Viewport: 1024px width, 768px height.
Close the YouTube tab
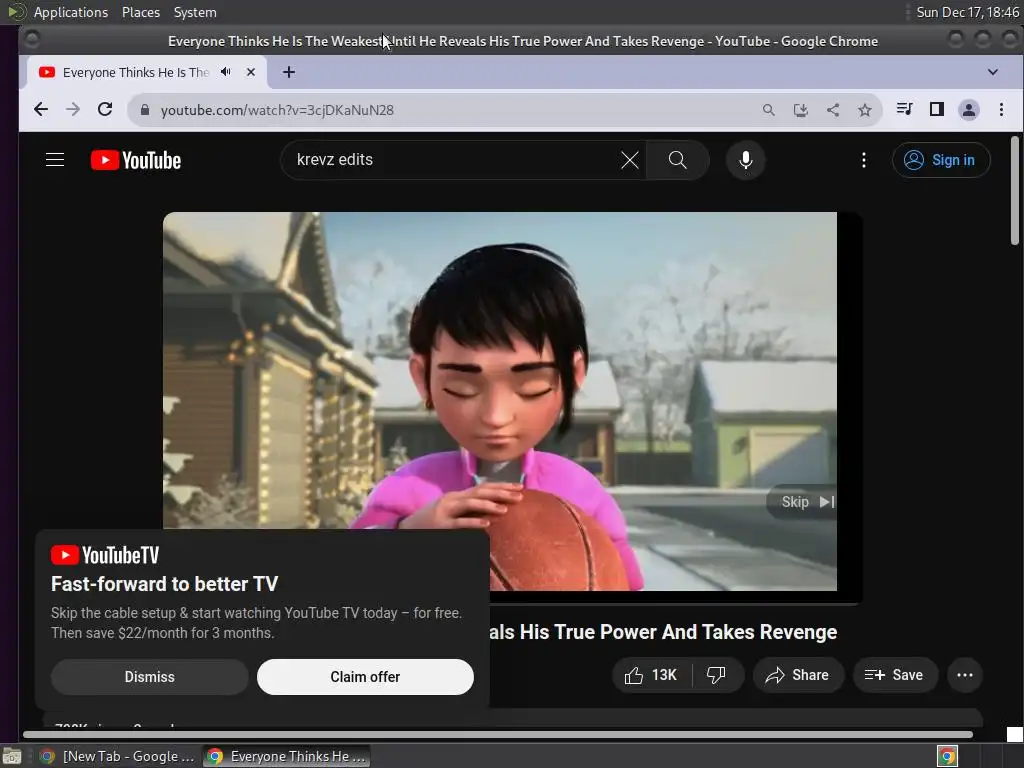tap(251, 72)
